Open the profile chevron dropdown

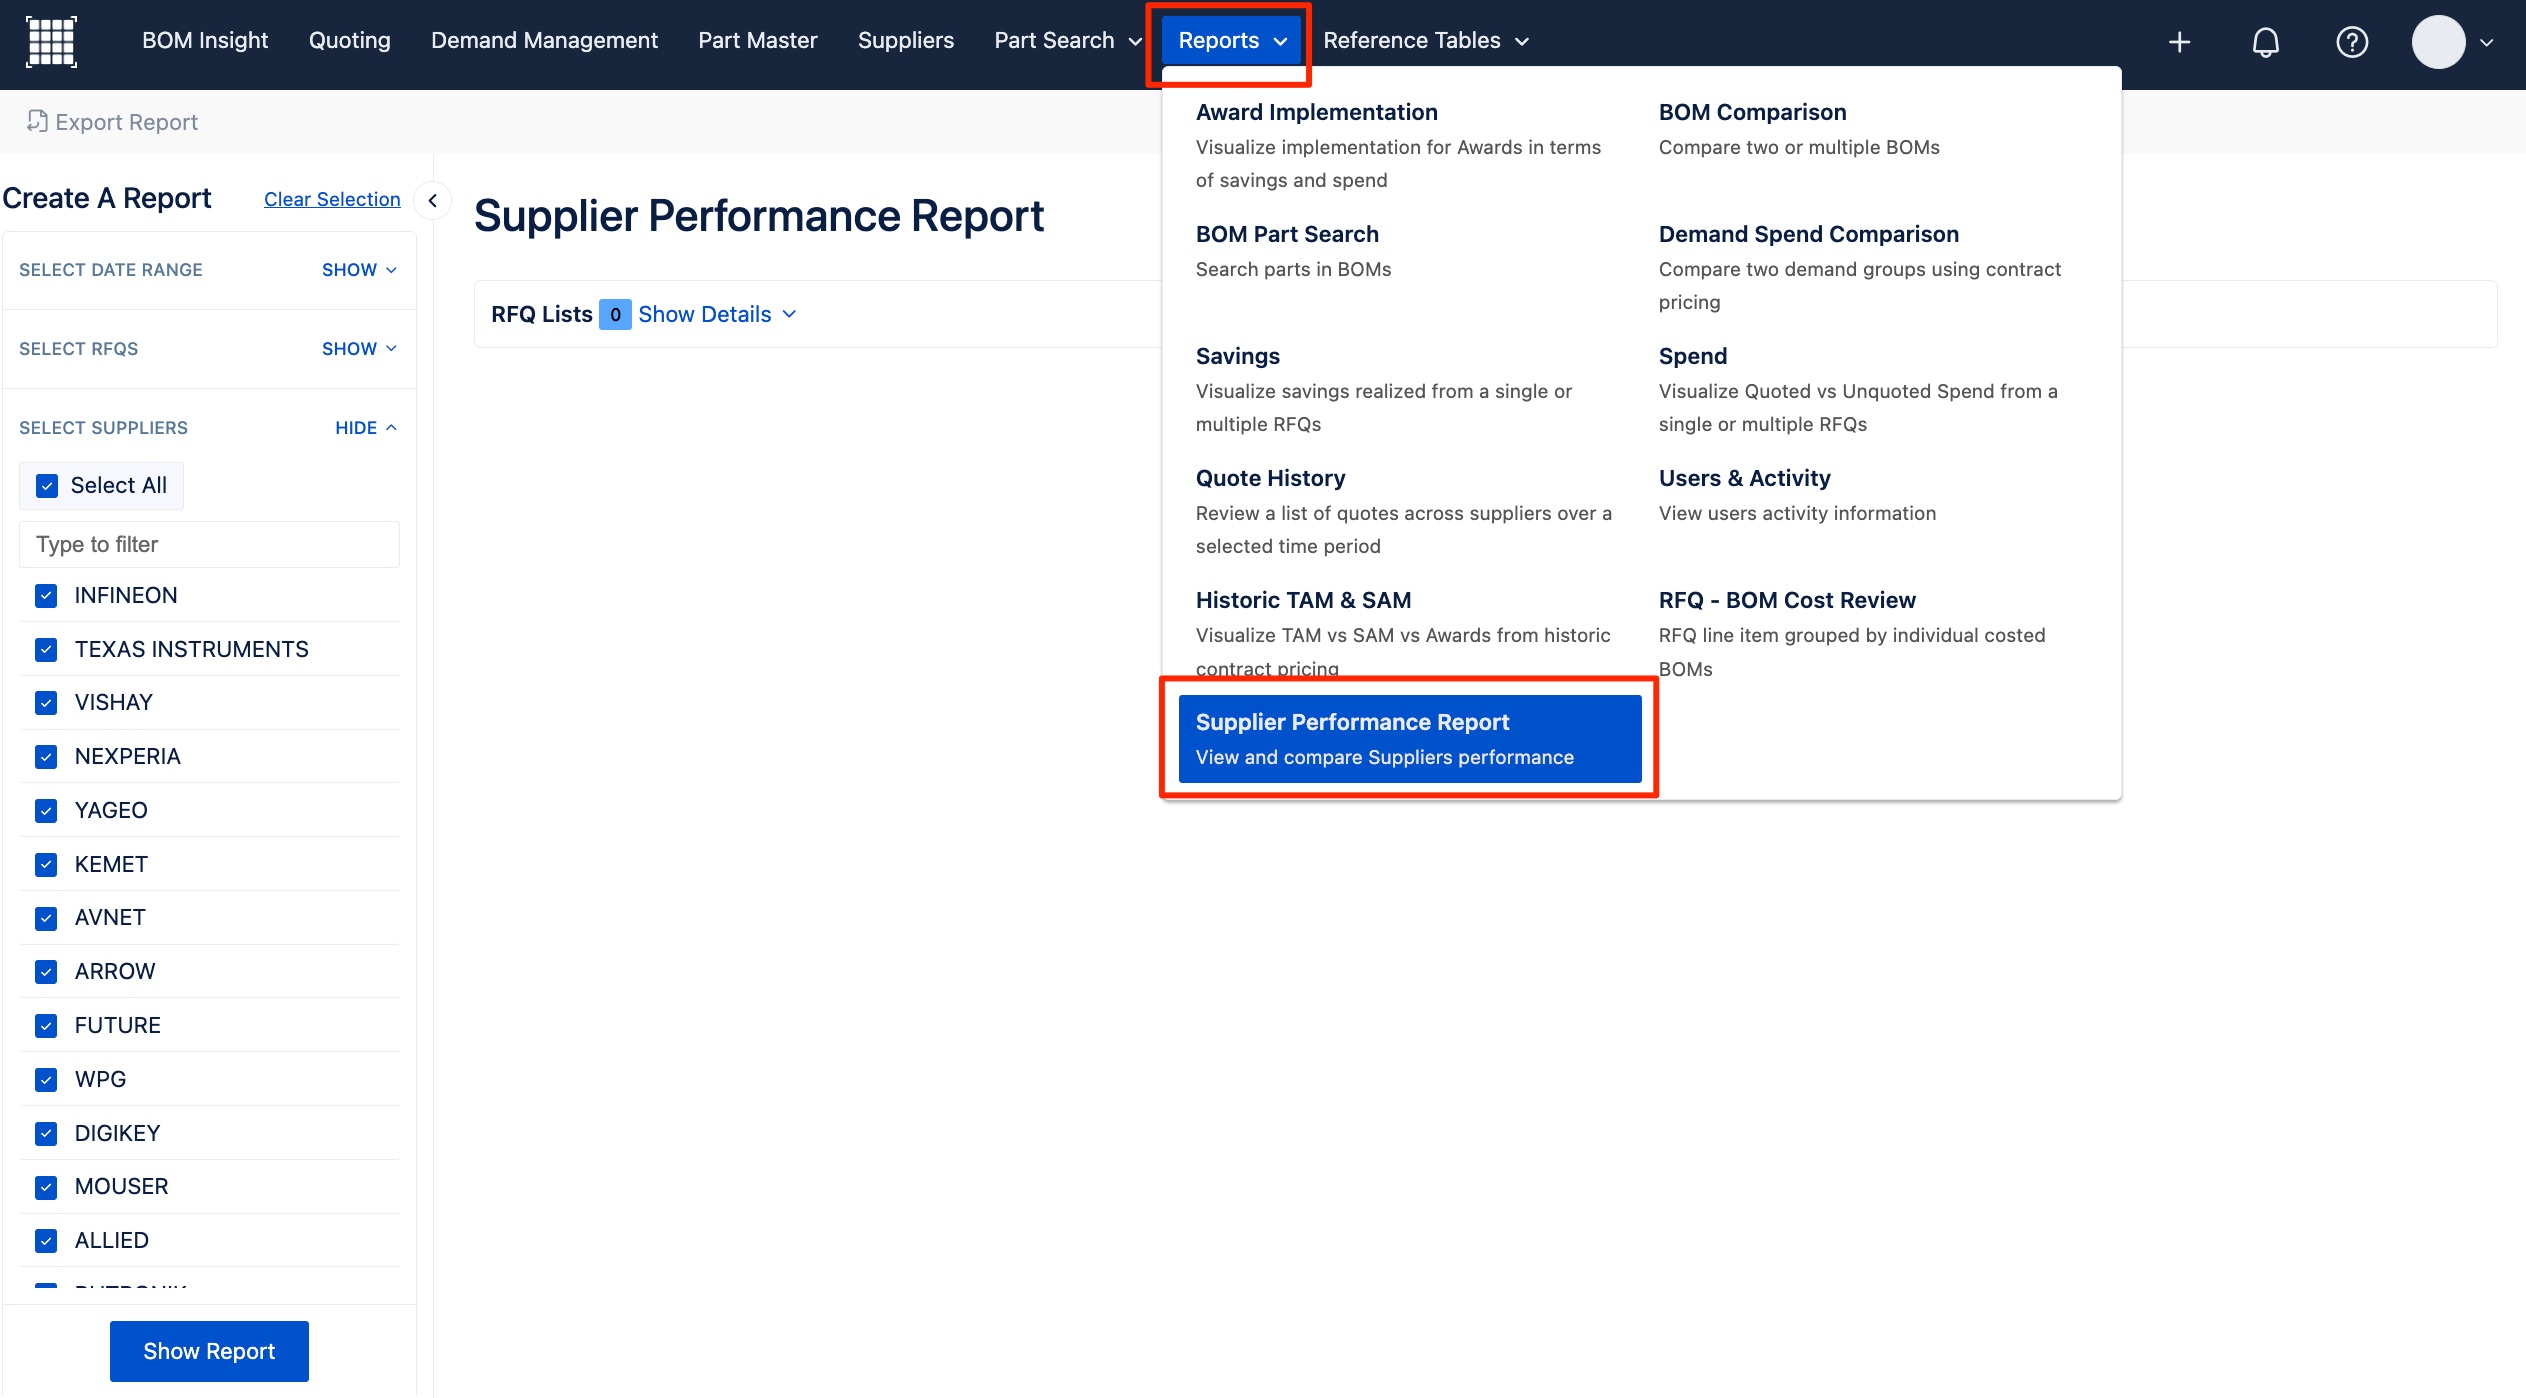click(2487, 42)
